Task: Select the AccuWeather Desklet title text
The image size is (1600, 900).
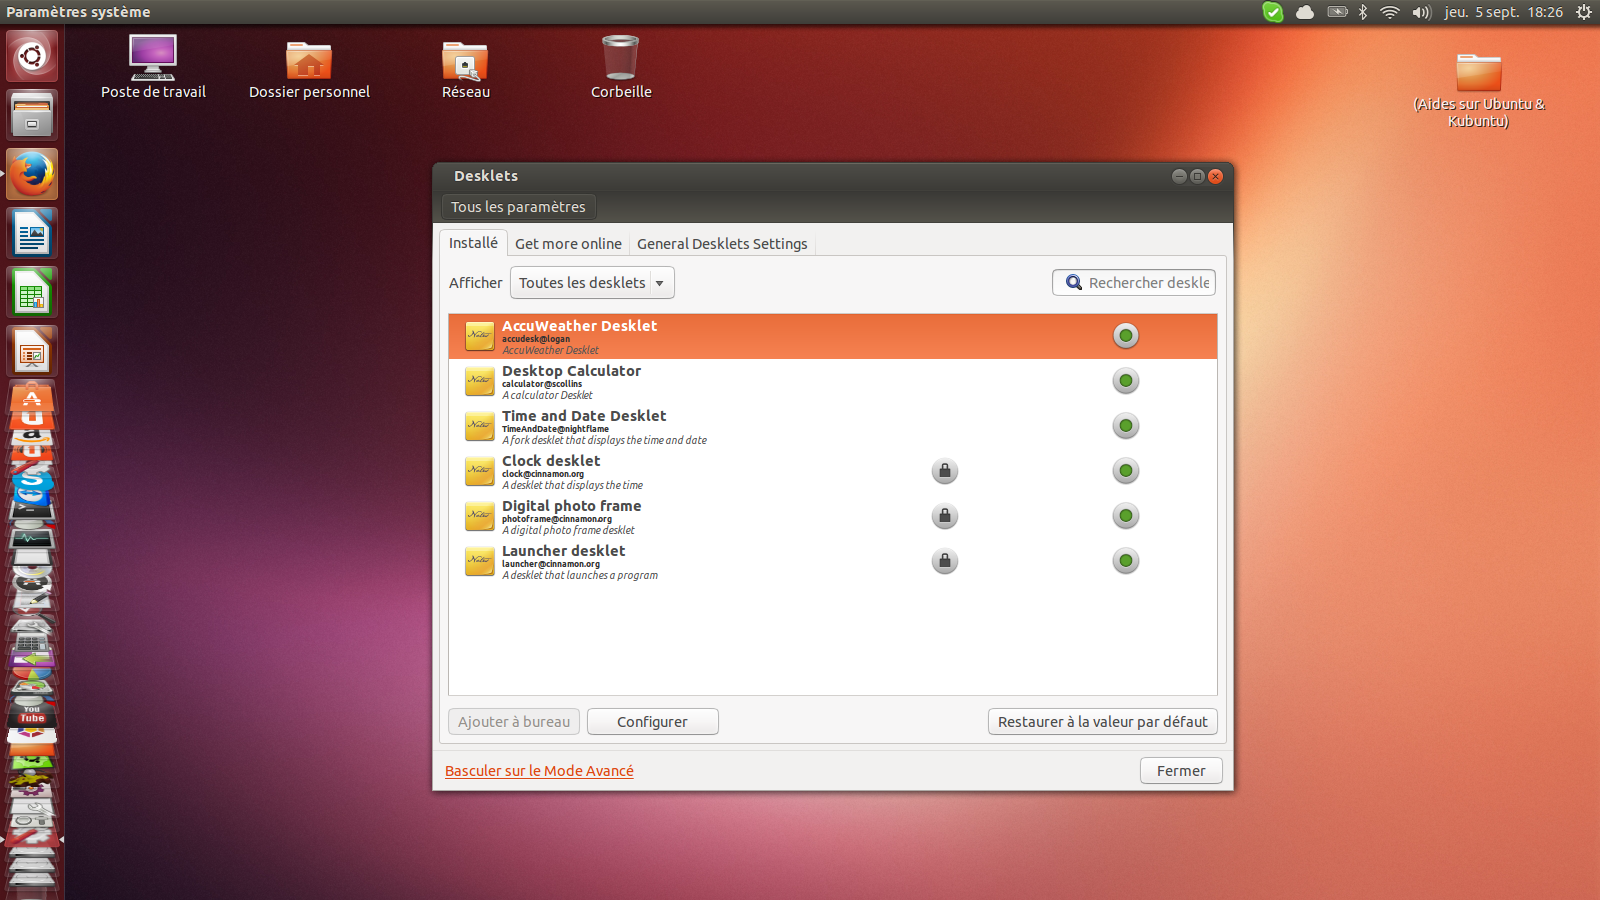Action: 579,326
